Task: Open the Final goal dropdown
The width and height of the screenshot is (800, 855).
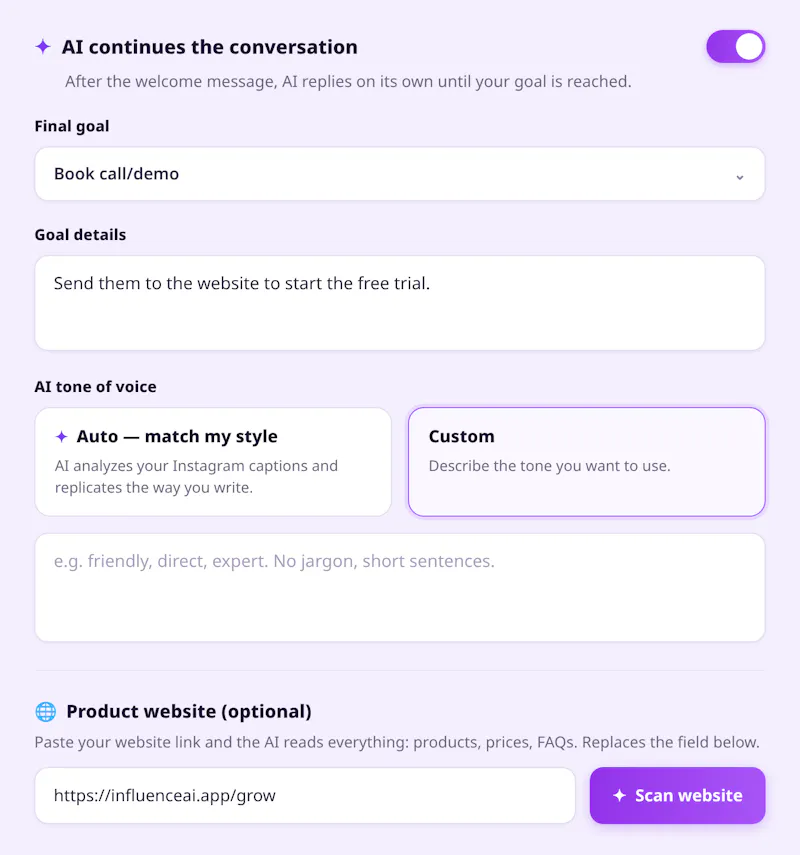Action: point(400,174)
